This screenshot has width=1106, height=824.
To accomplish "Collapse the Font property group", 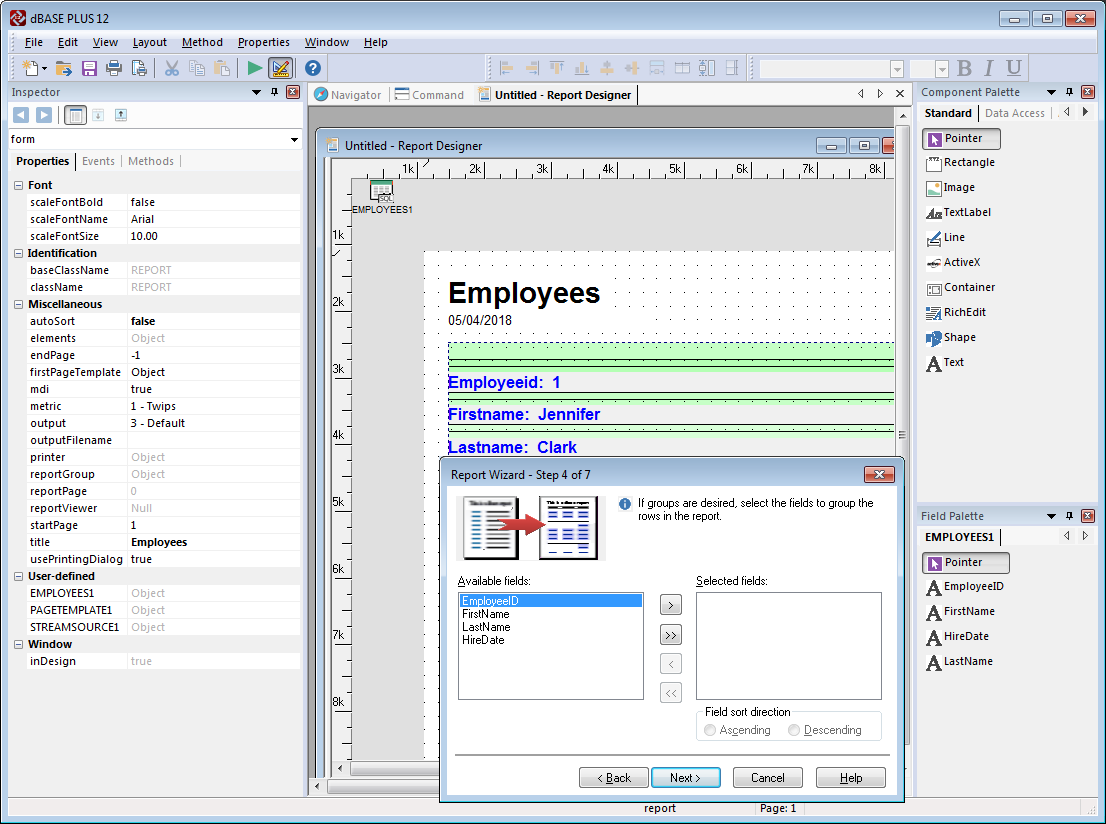I will 18,186.
